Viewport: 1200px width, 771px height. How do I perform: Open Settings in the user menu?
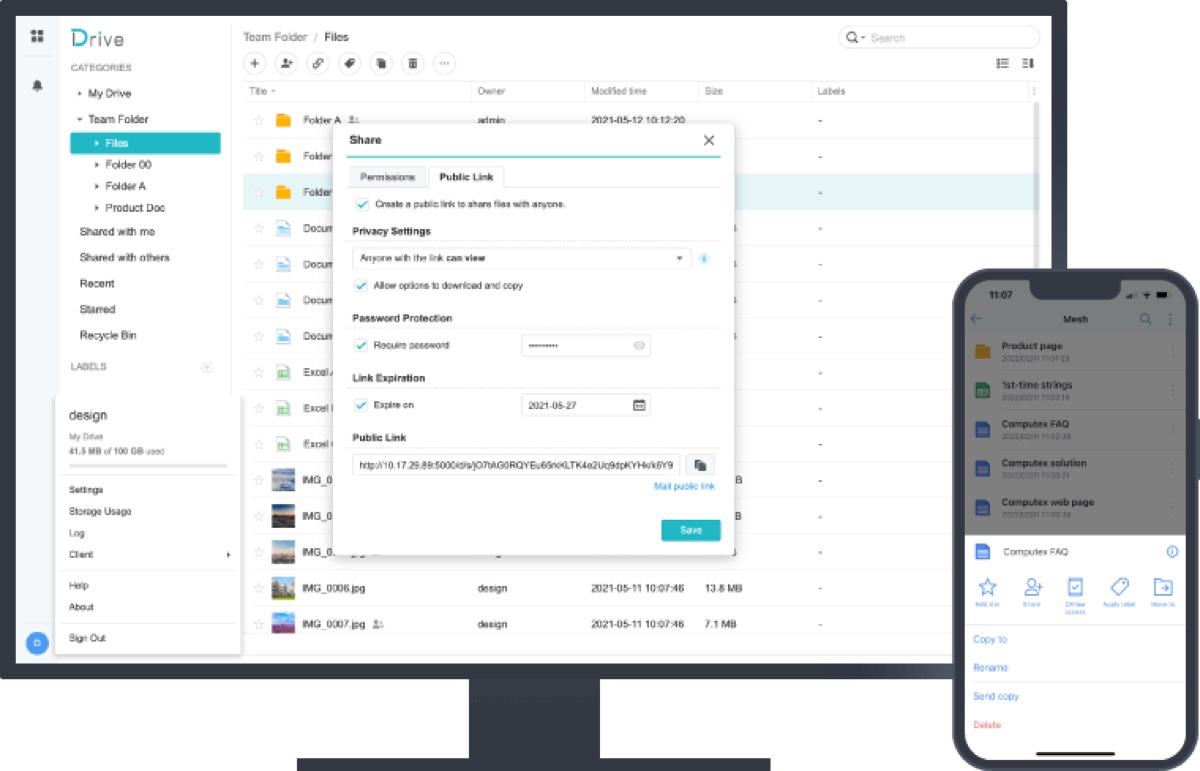[86, 490]
